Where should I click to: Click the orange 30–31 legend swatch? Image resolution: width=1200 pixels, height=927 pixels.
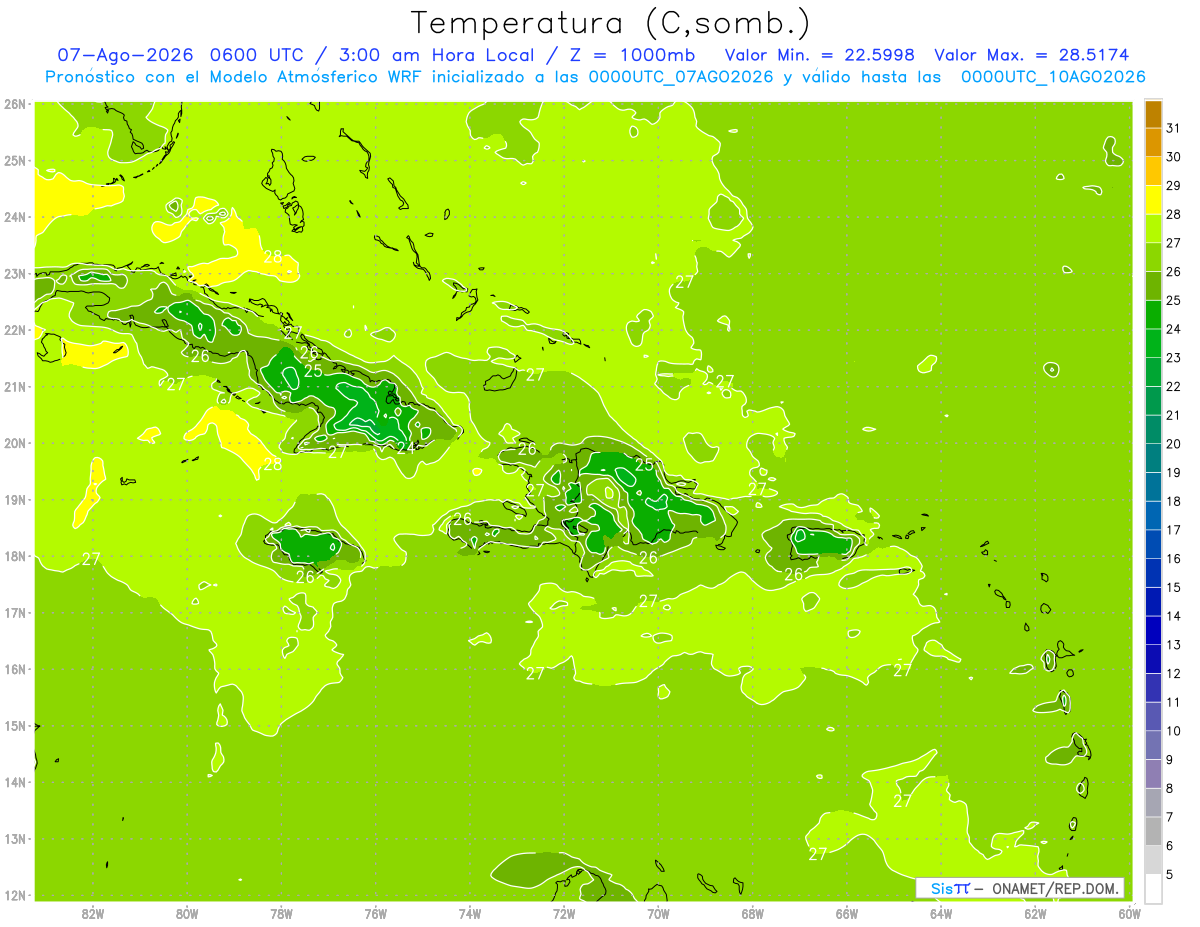tap(1153, 142)
